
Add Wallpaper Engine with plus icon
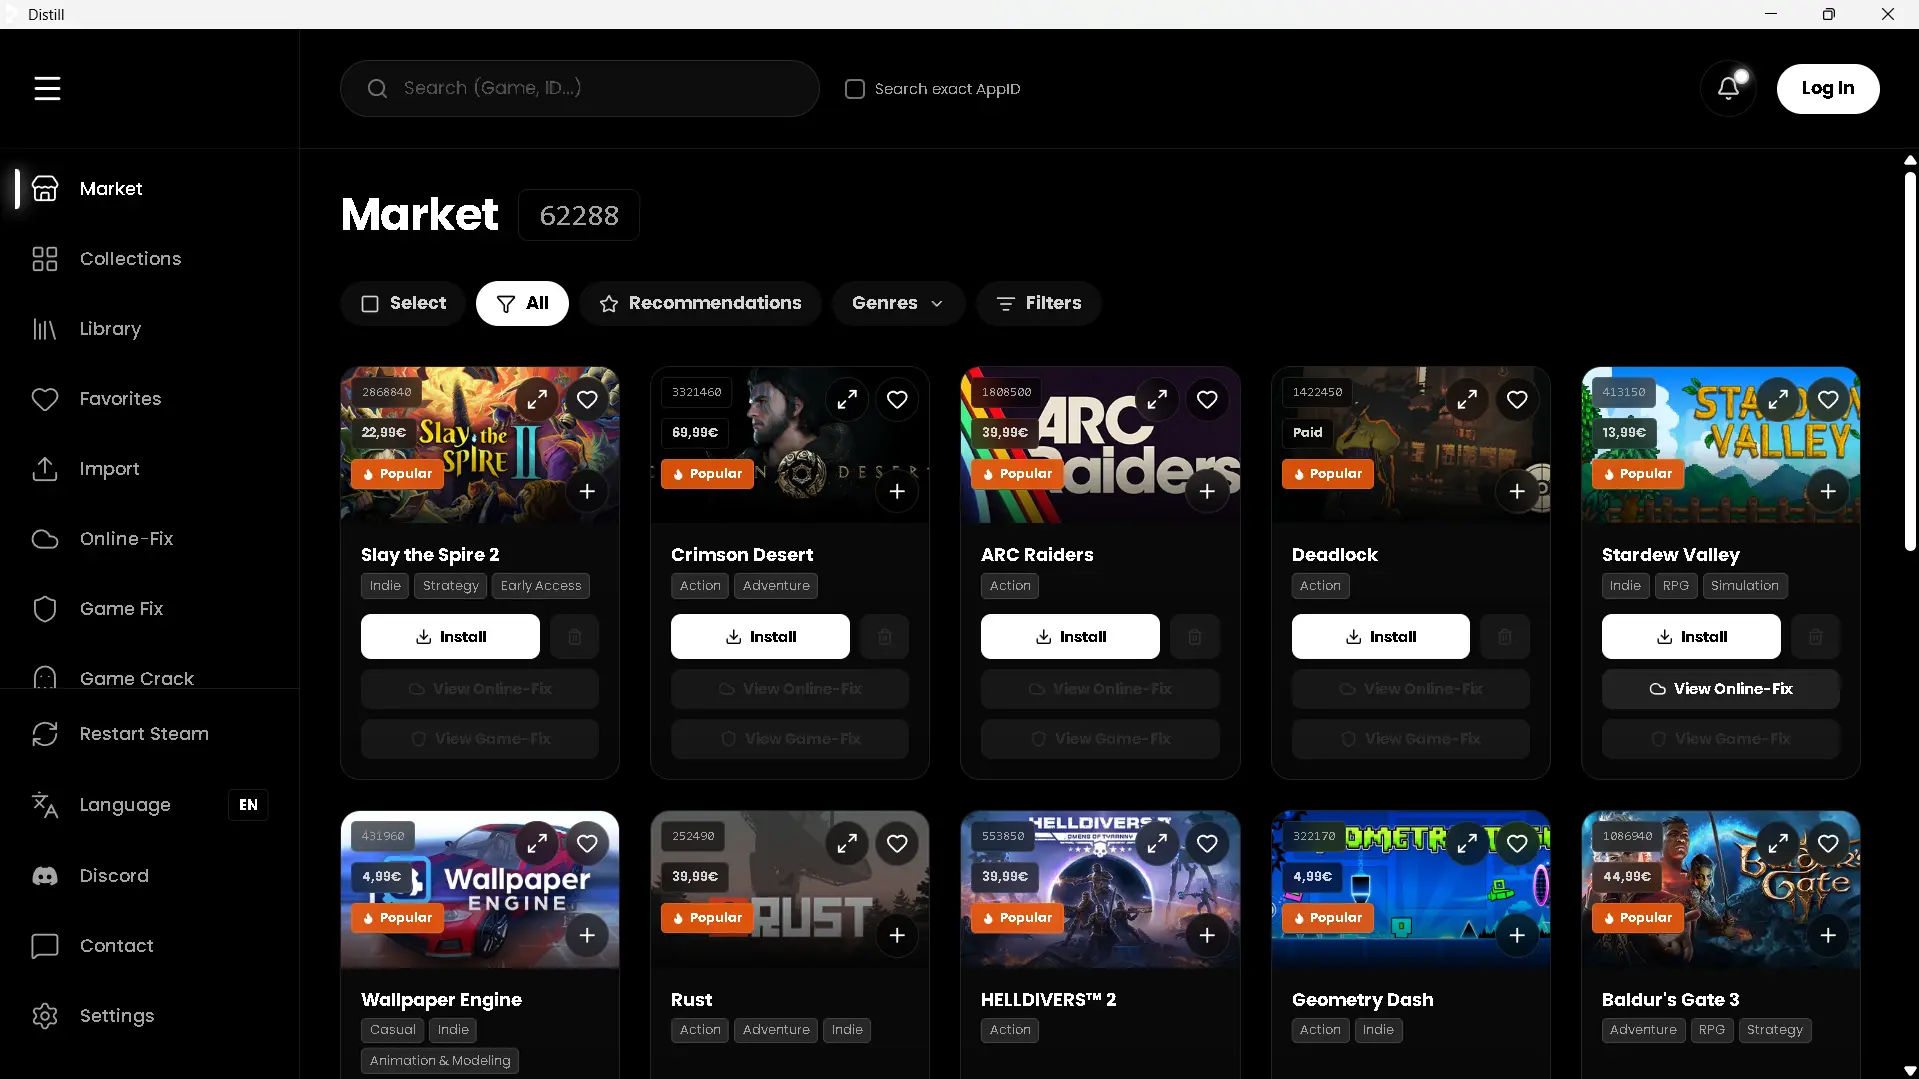tap(587, 935)
